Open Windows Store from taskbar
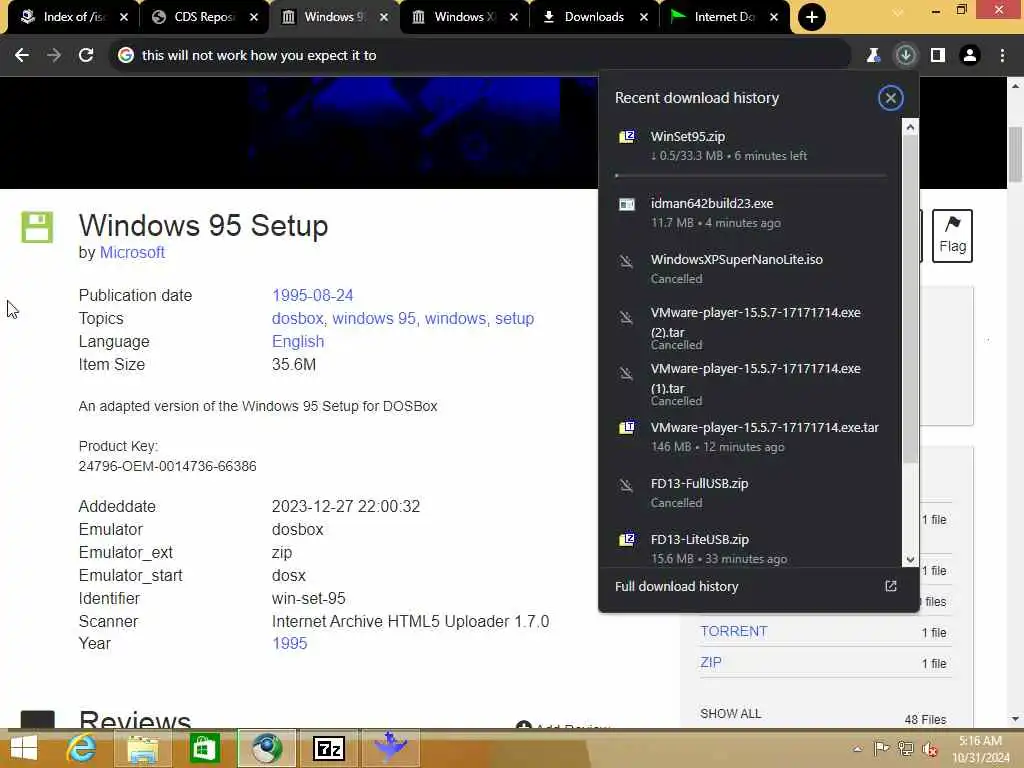Screen dimensions: 1024x768 click(x=204, y=748)
